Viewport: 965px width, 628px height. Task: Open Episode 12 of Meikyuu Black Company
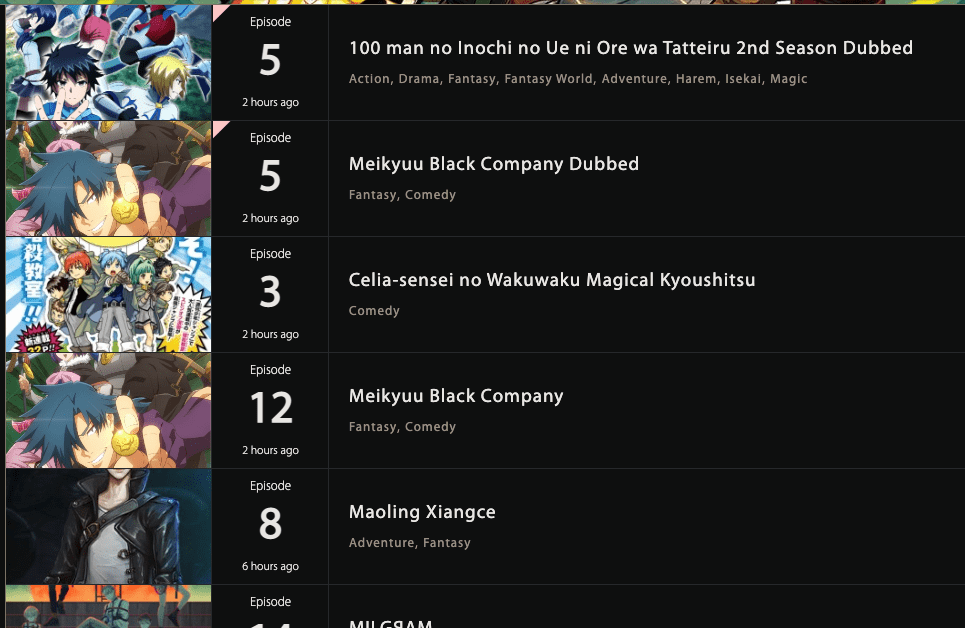pos(270,409)
